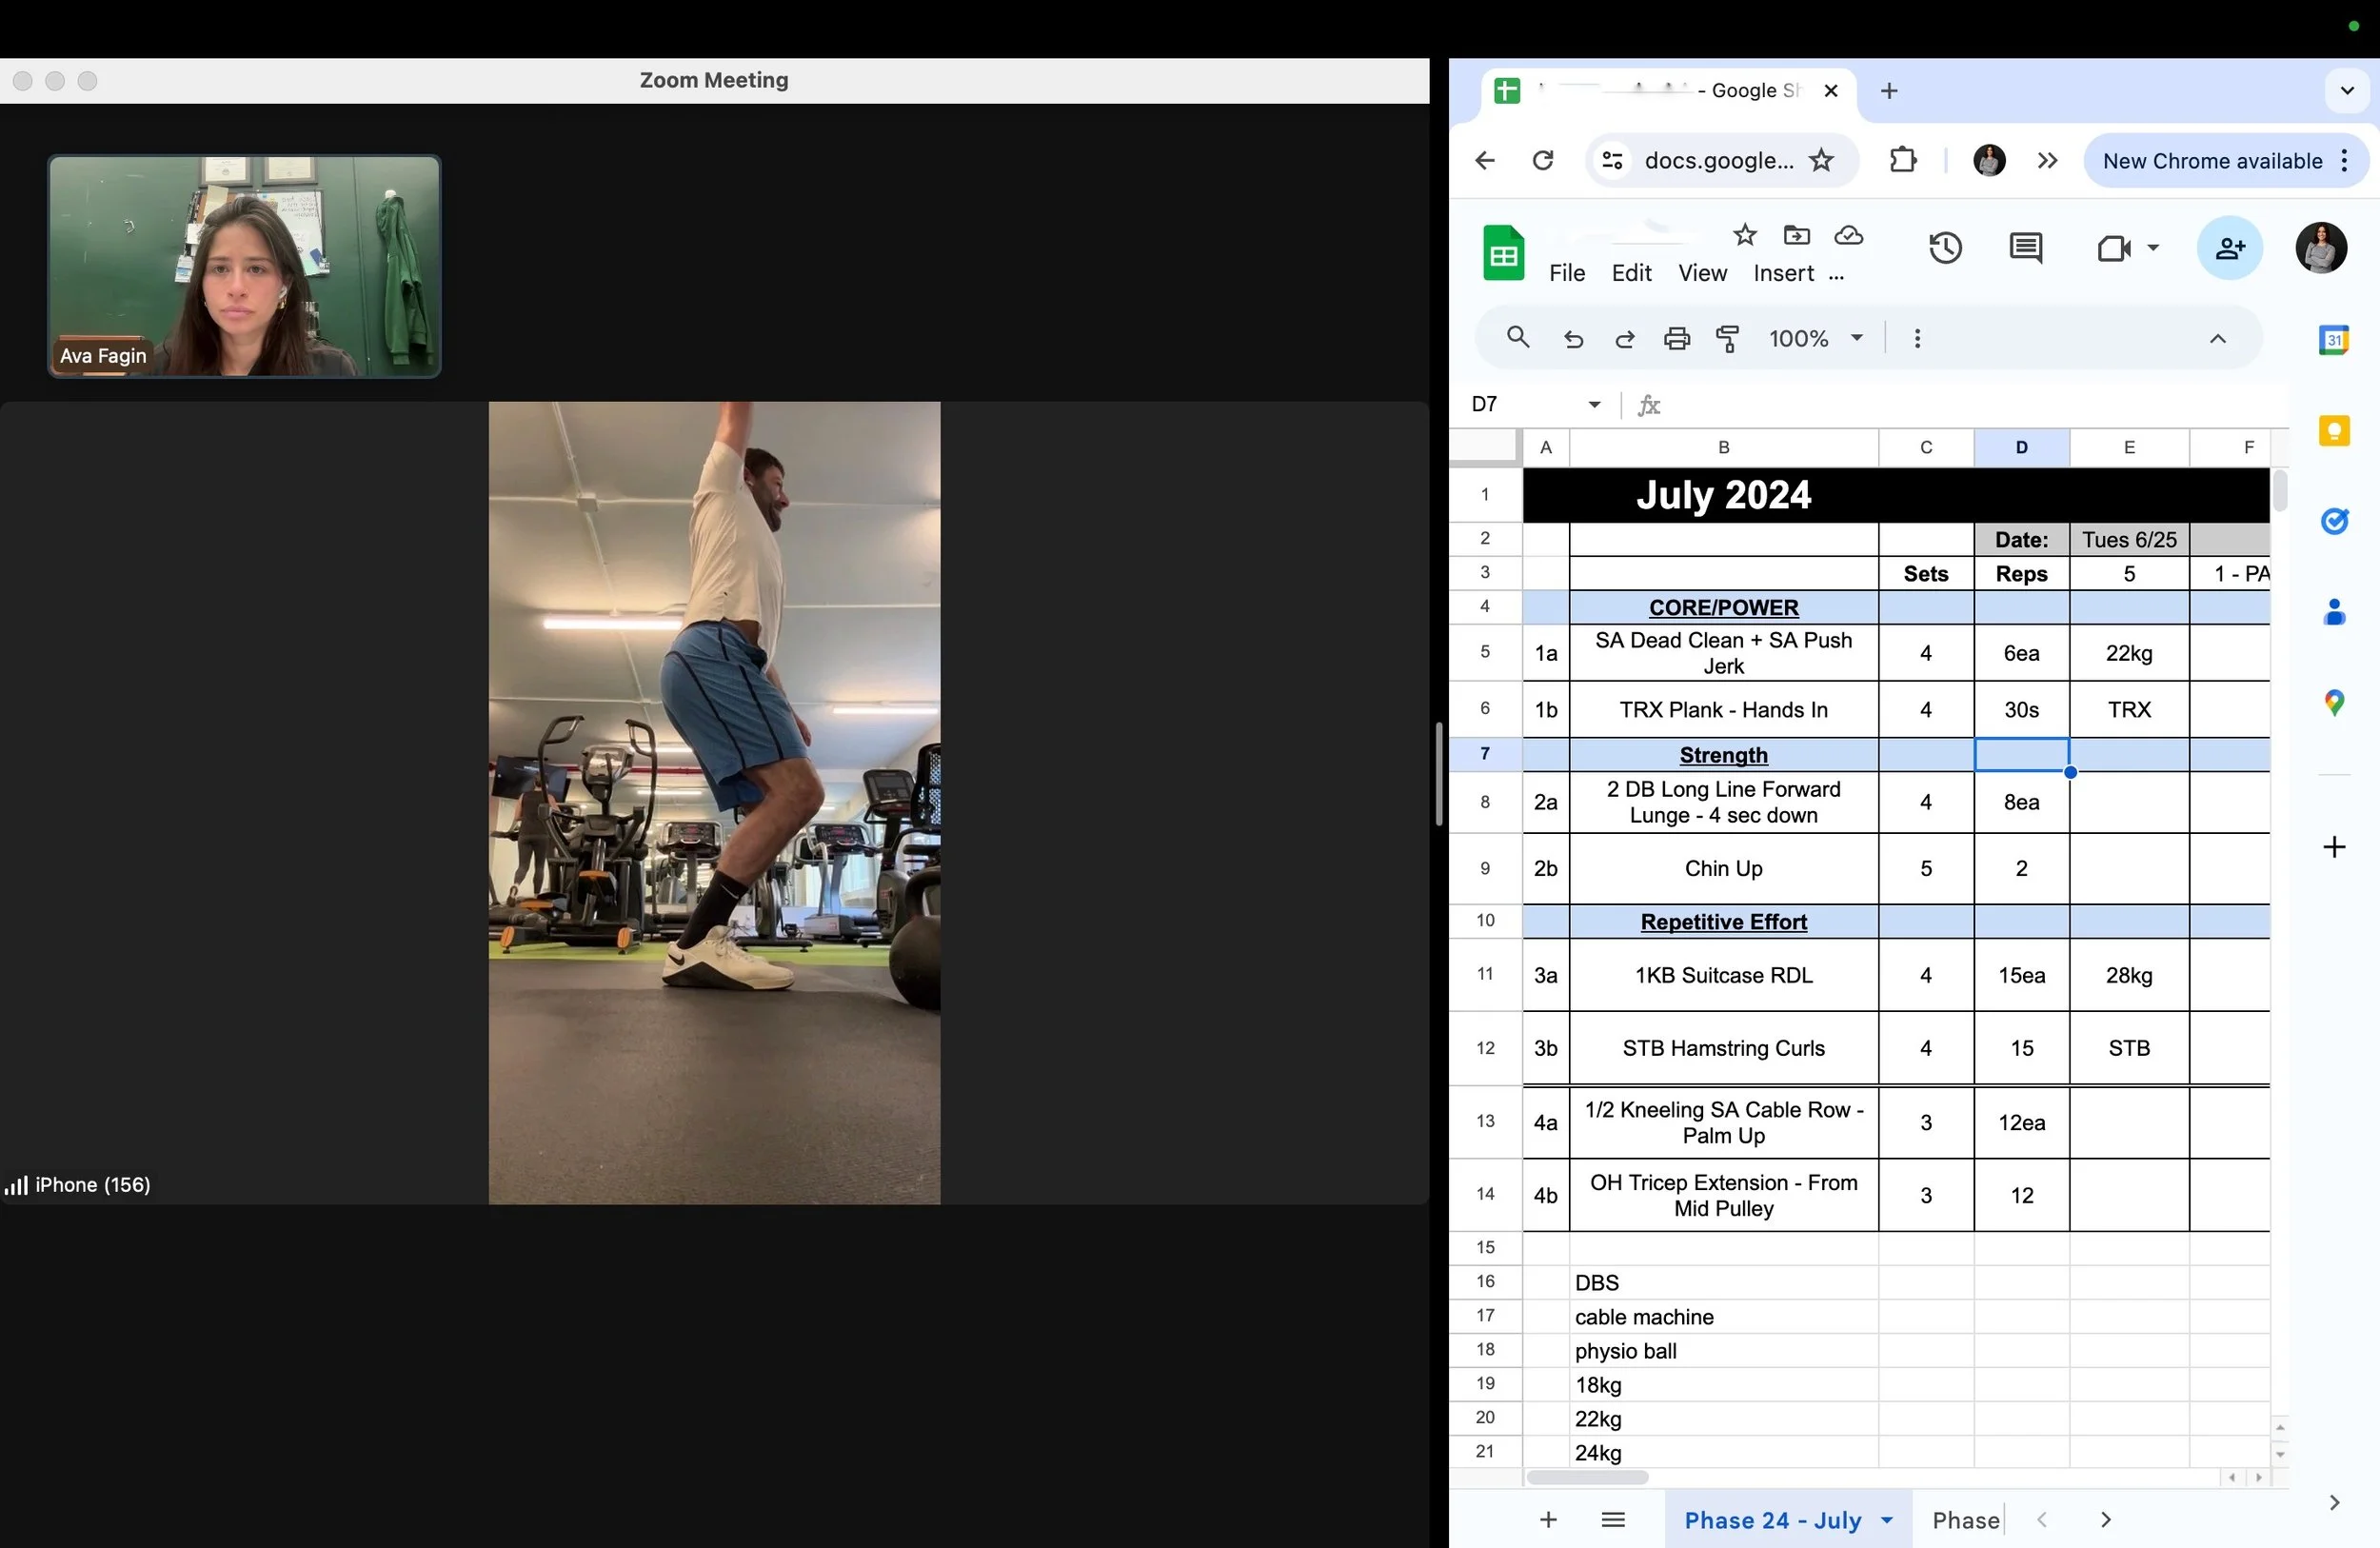Open the Insert menu
The image size is (2380, 1548).
pos(1783,273)
